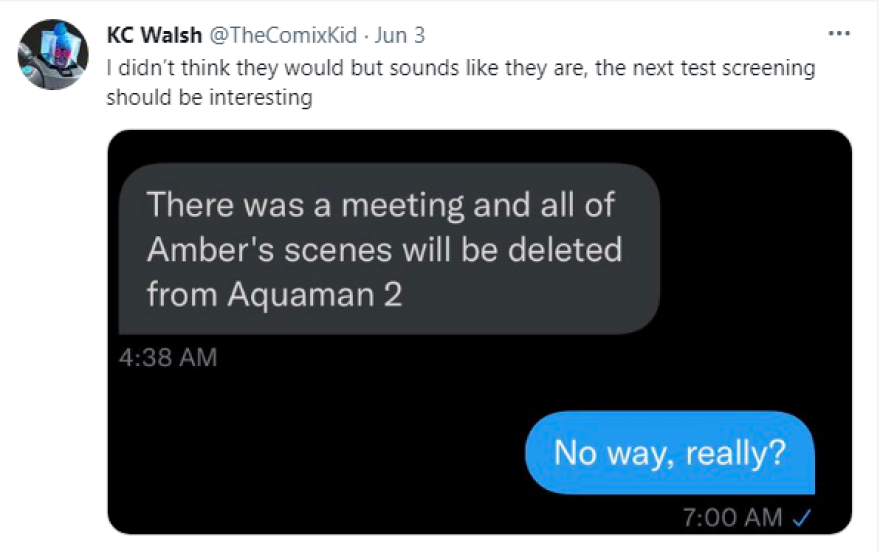The image size is (880, 552).
Task: Click "should be interesting" in the tweet
Action: tap(209, 98)
